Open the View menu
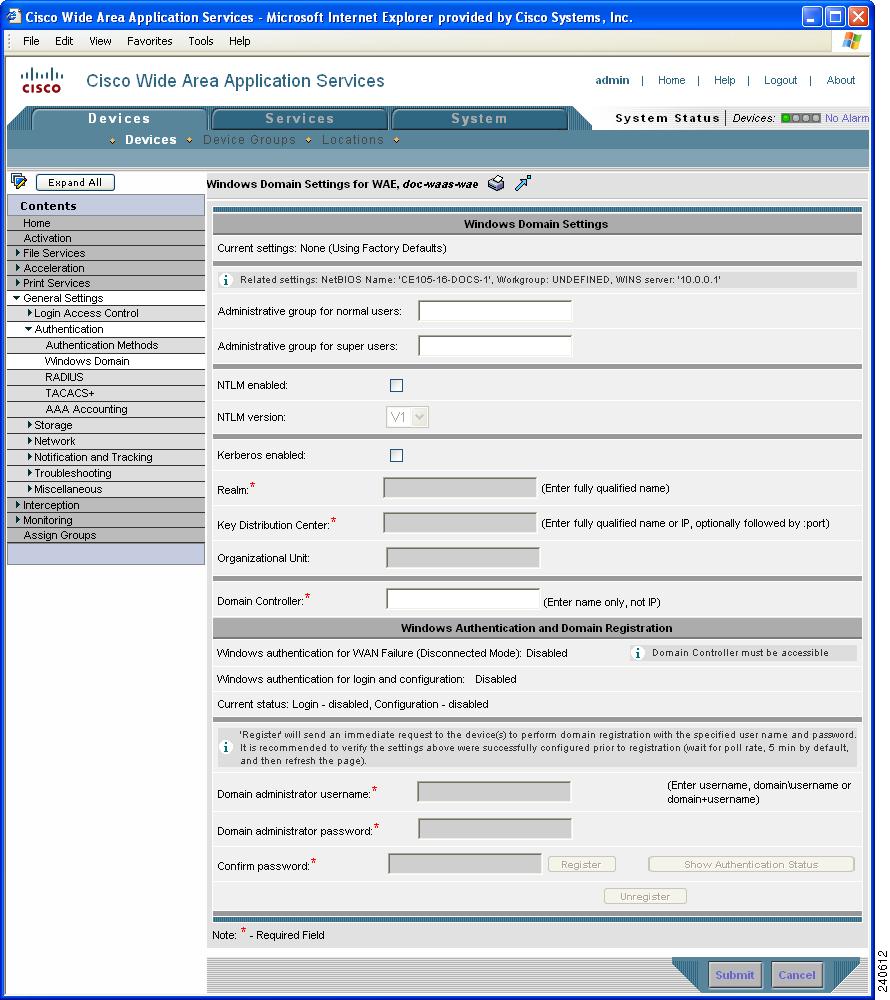 pyautogui.click(x=100, y=41)
